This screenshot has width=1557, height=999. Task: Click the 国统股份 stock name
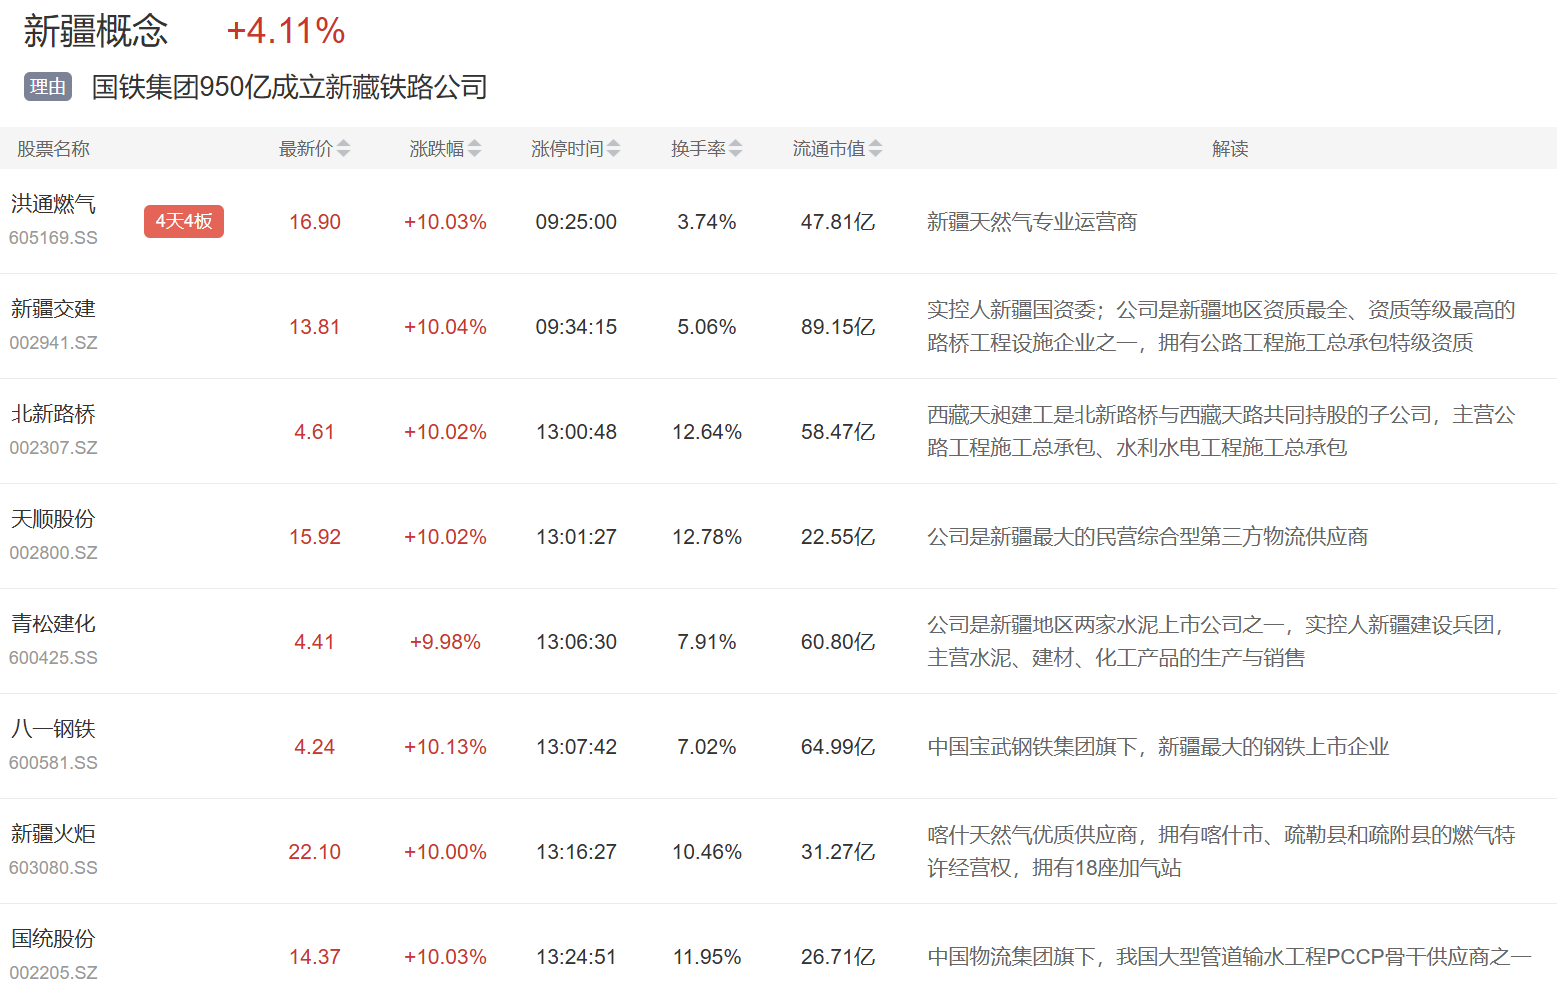pyautogui.click(x=54, y=939)
